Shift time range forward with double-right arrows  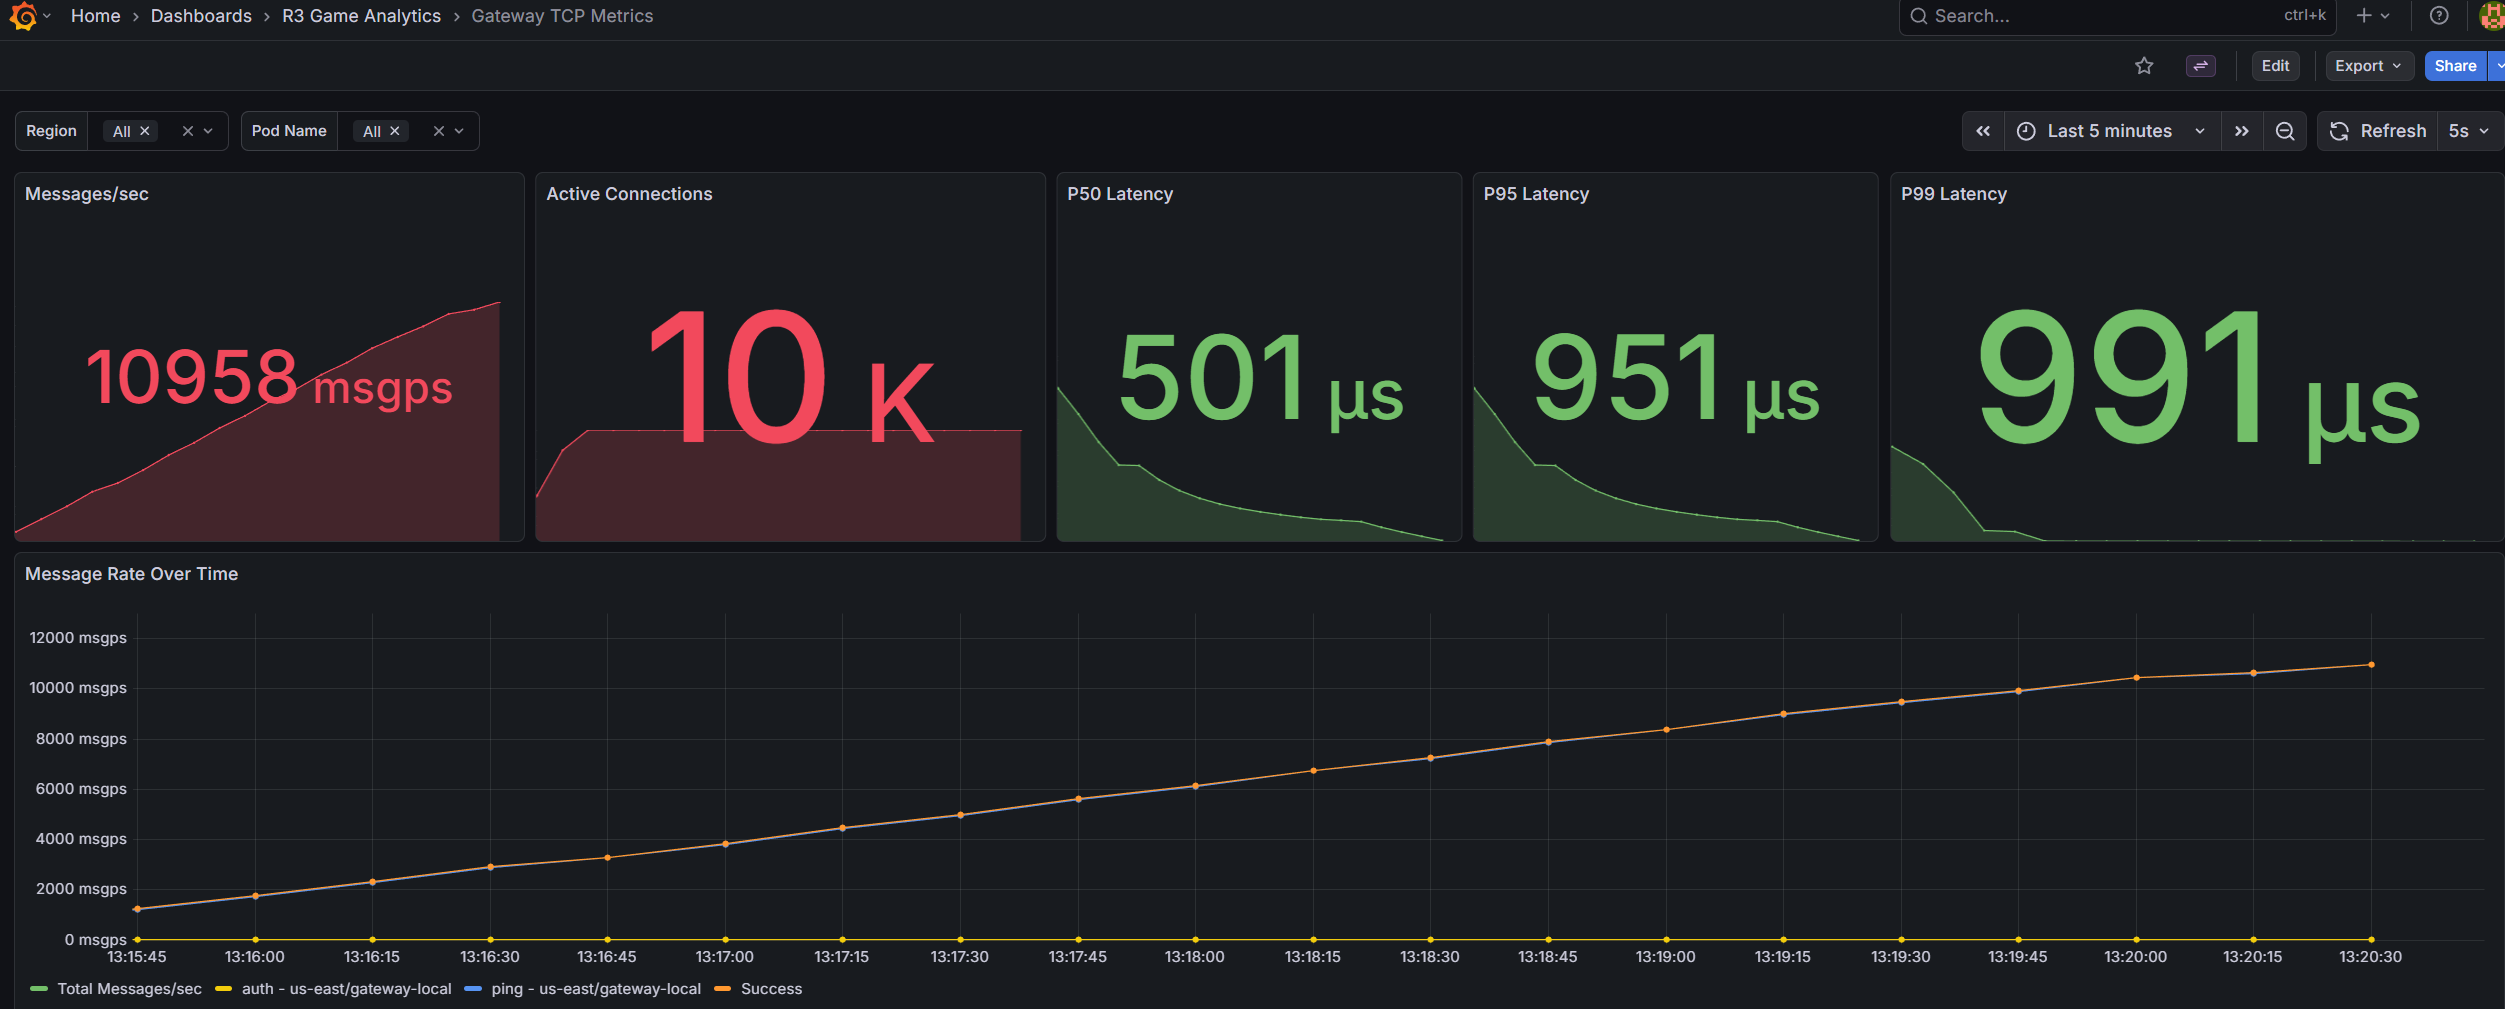pos(2242,131)
